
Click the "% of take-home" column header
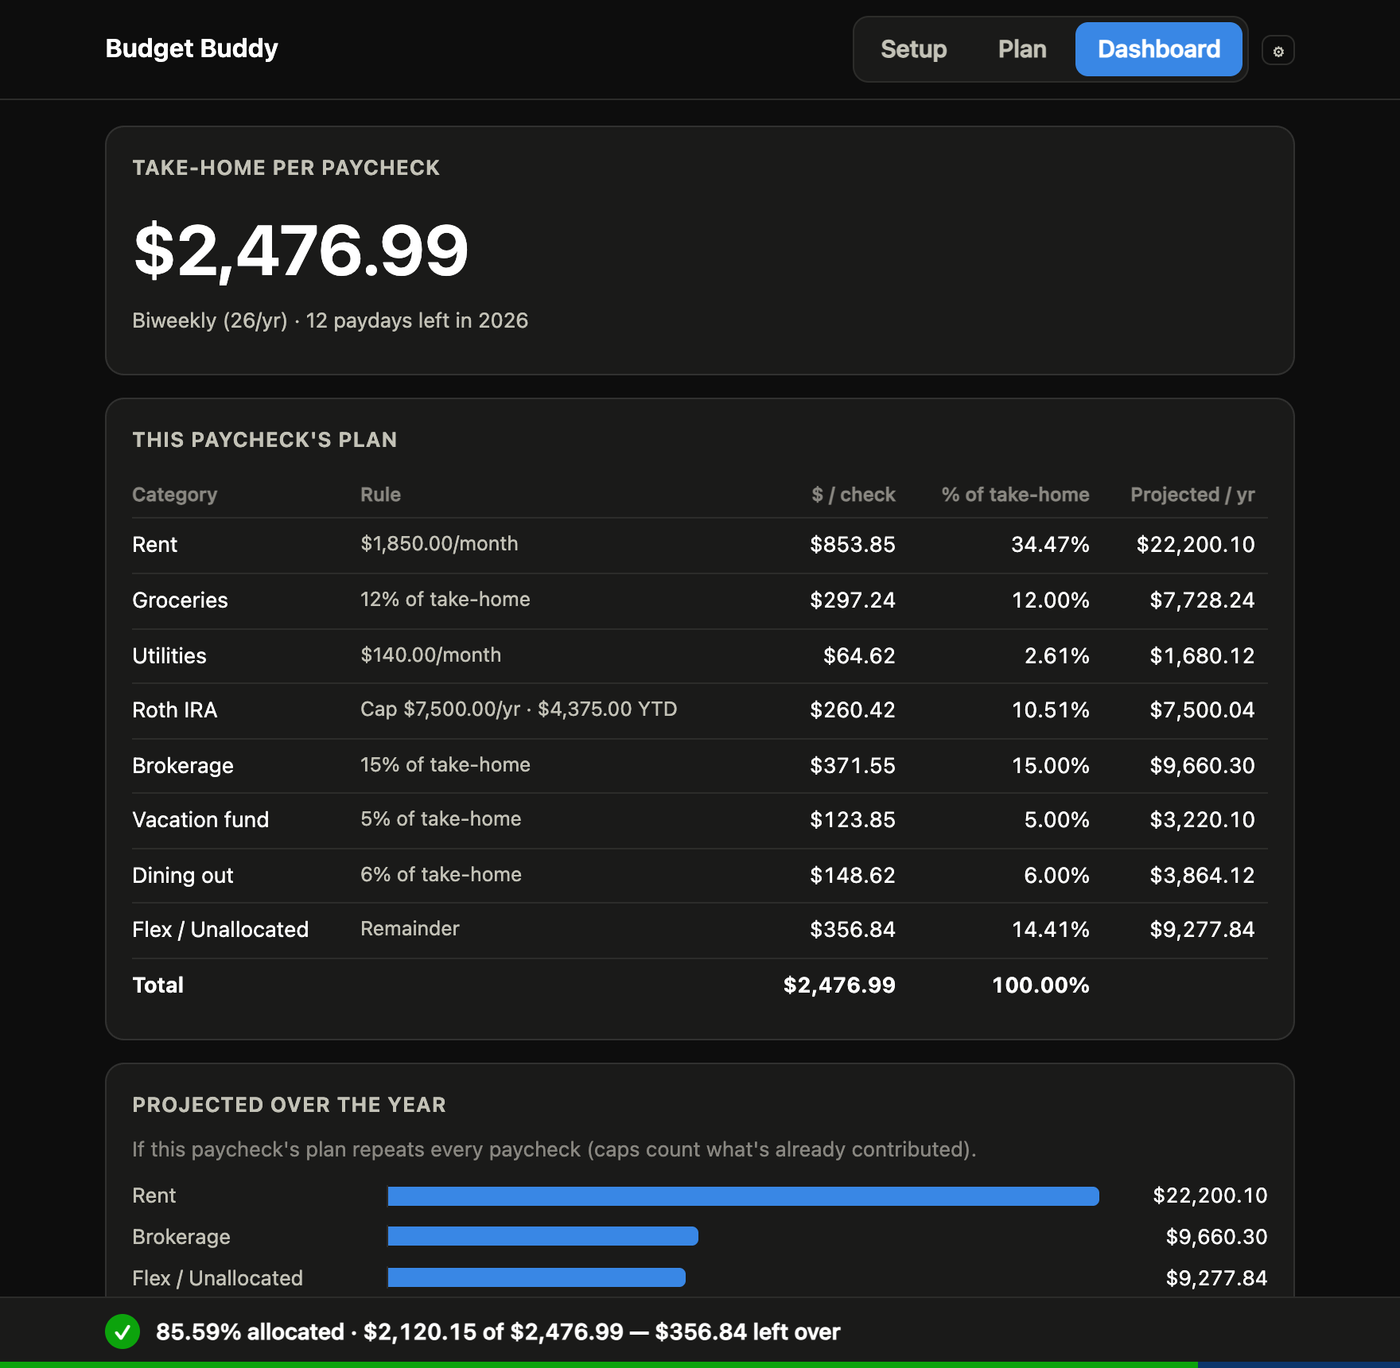[1016, 495]
